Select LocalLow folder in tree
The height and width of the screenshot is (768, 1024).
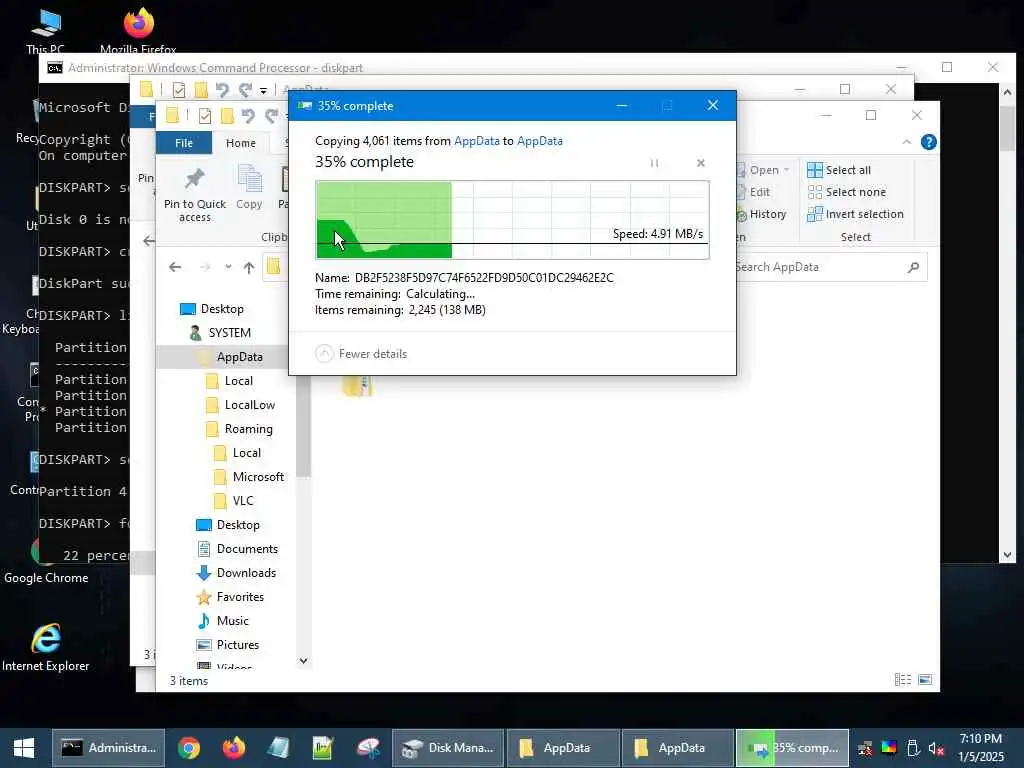240,405
